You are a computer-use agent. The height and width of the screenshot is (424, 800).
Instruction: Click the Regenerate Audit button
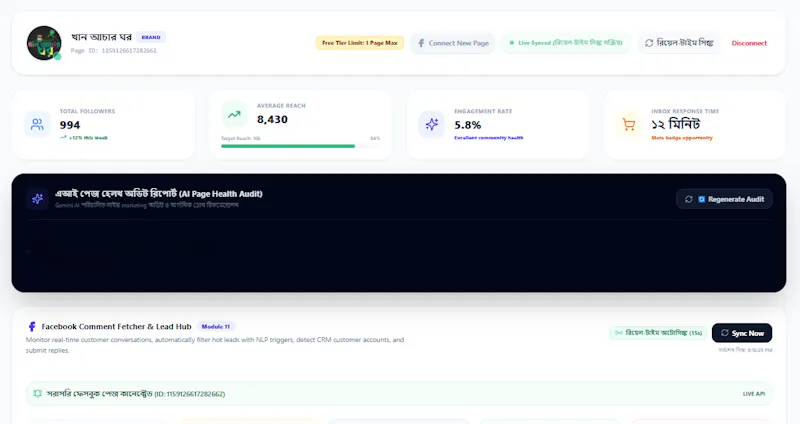tap(724, 199)
